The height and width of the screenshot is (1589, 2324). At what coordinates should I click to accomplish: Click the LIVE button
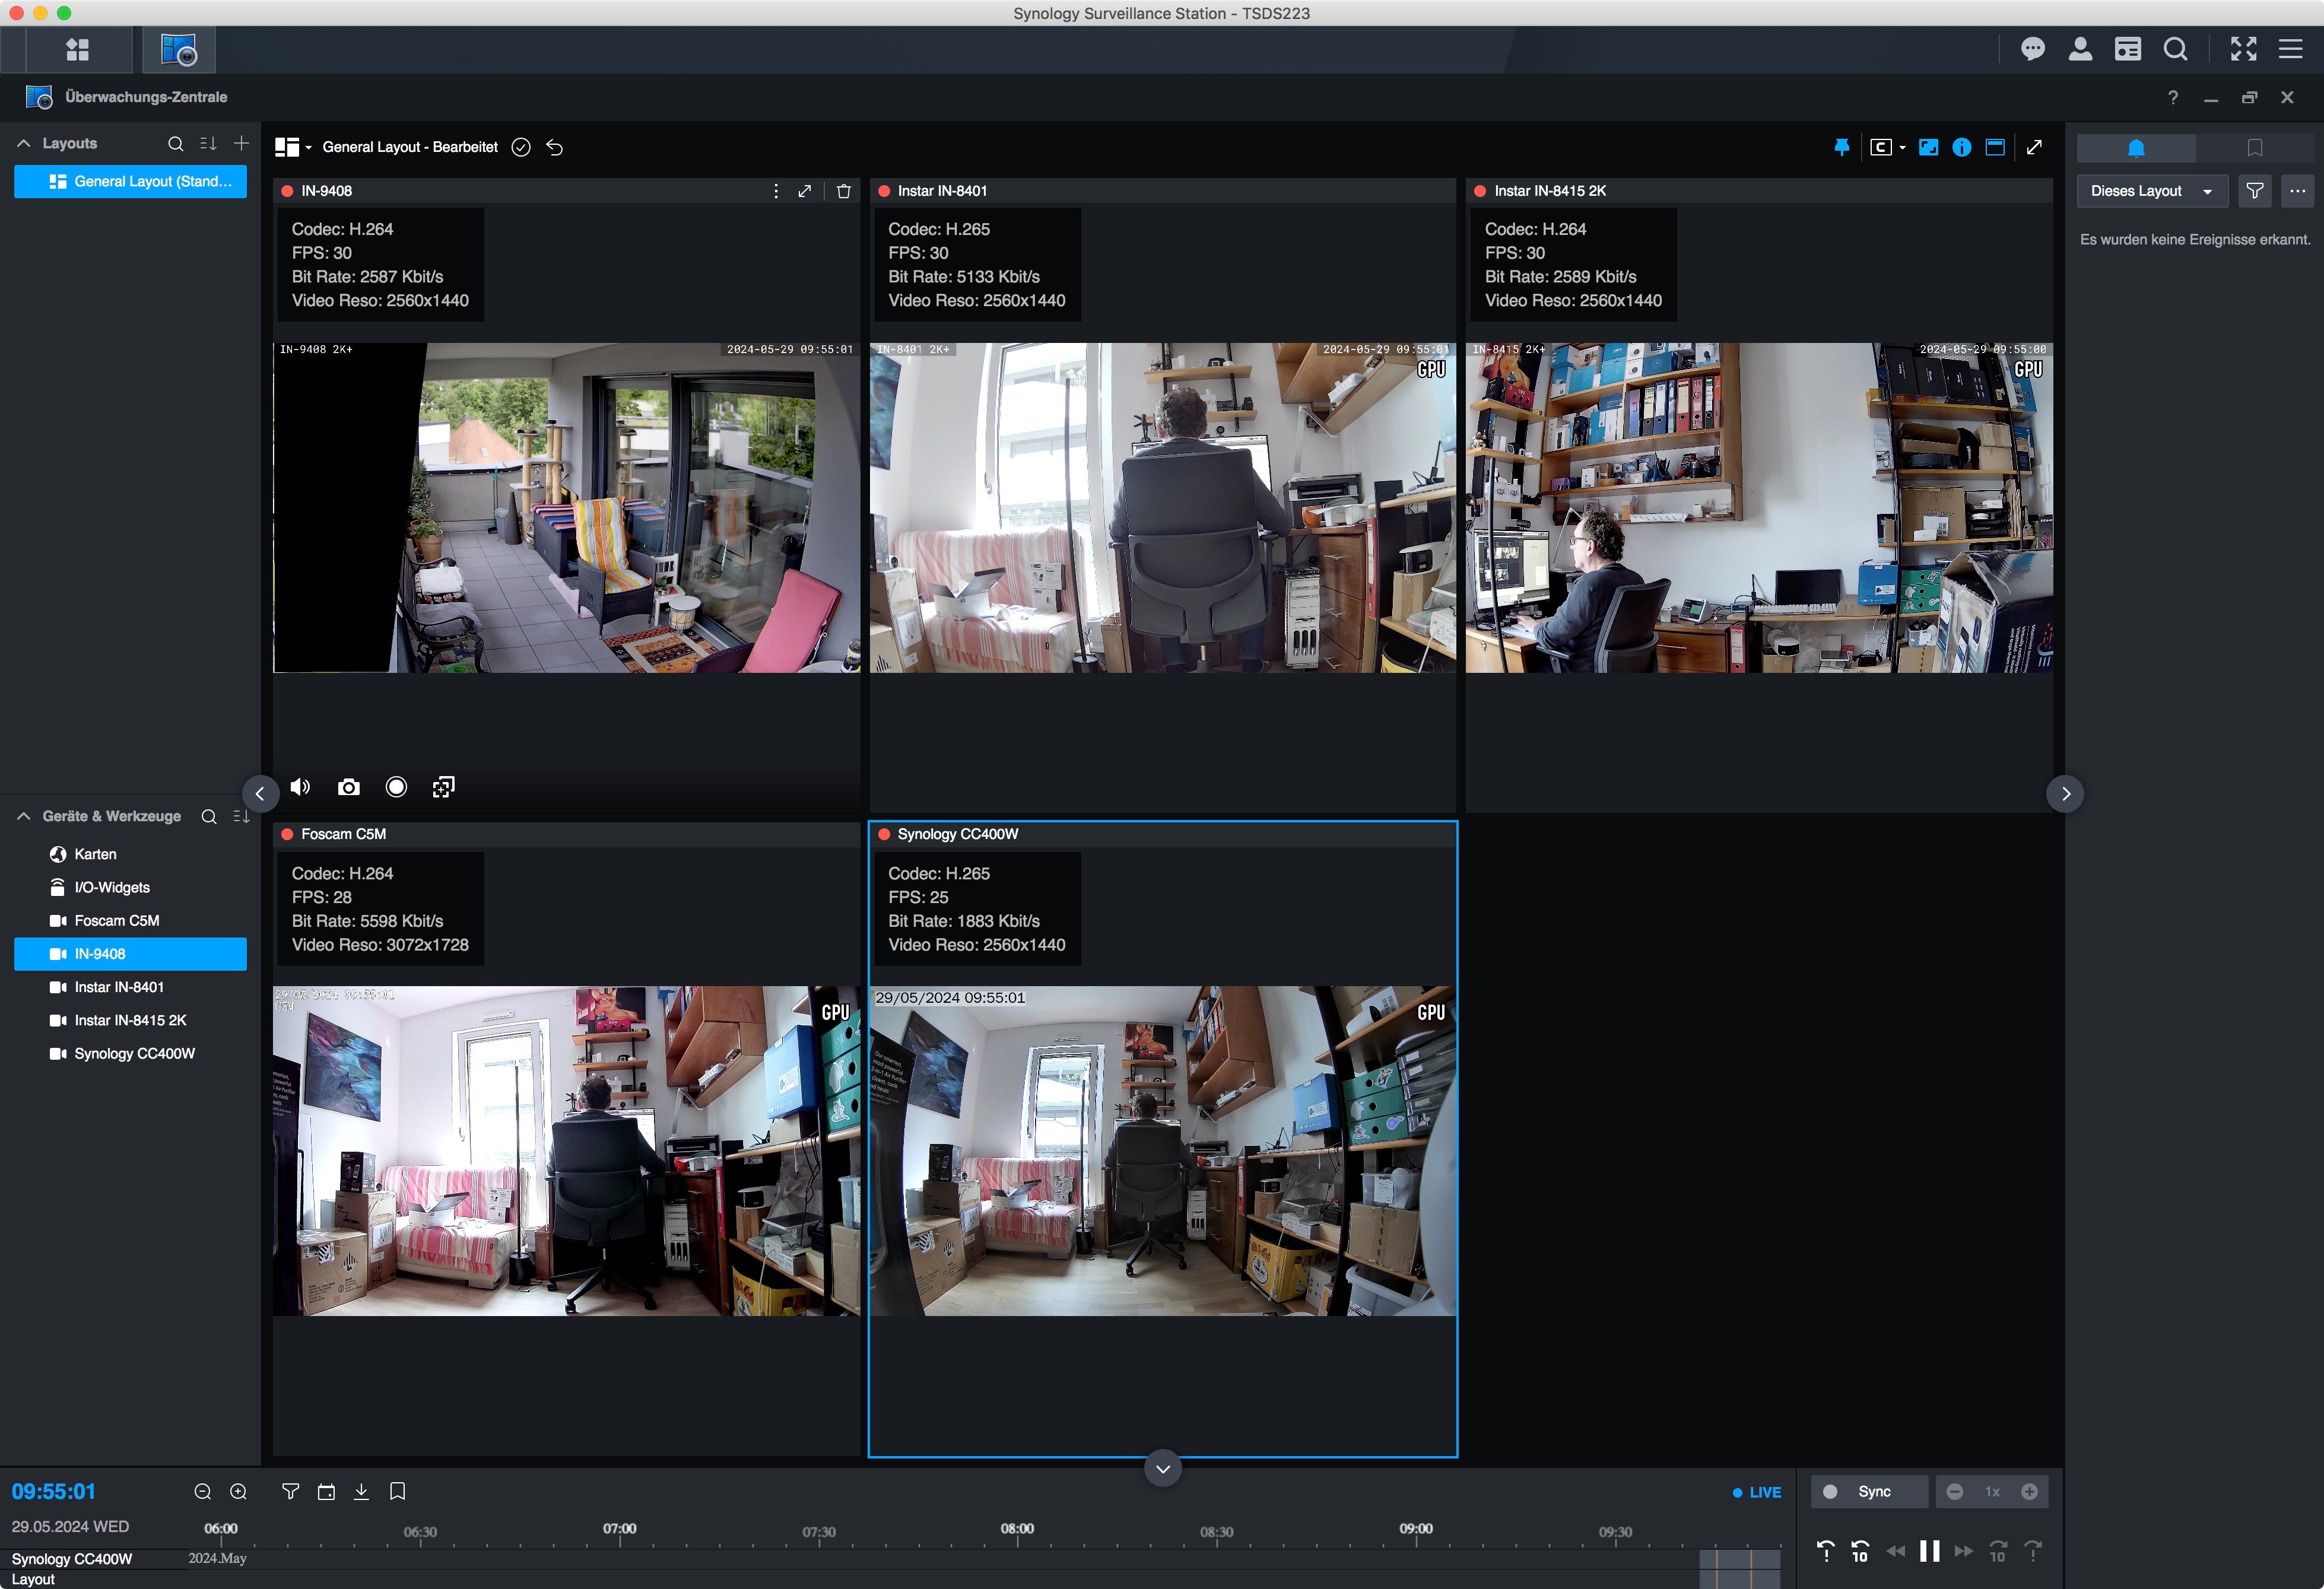pyautogui.click(x=1757, y=1491)
